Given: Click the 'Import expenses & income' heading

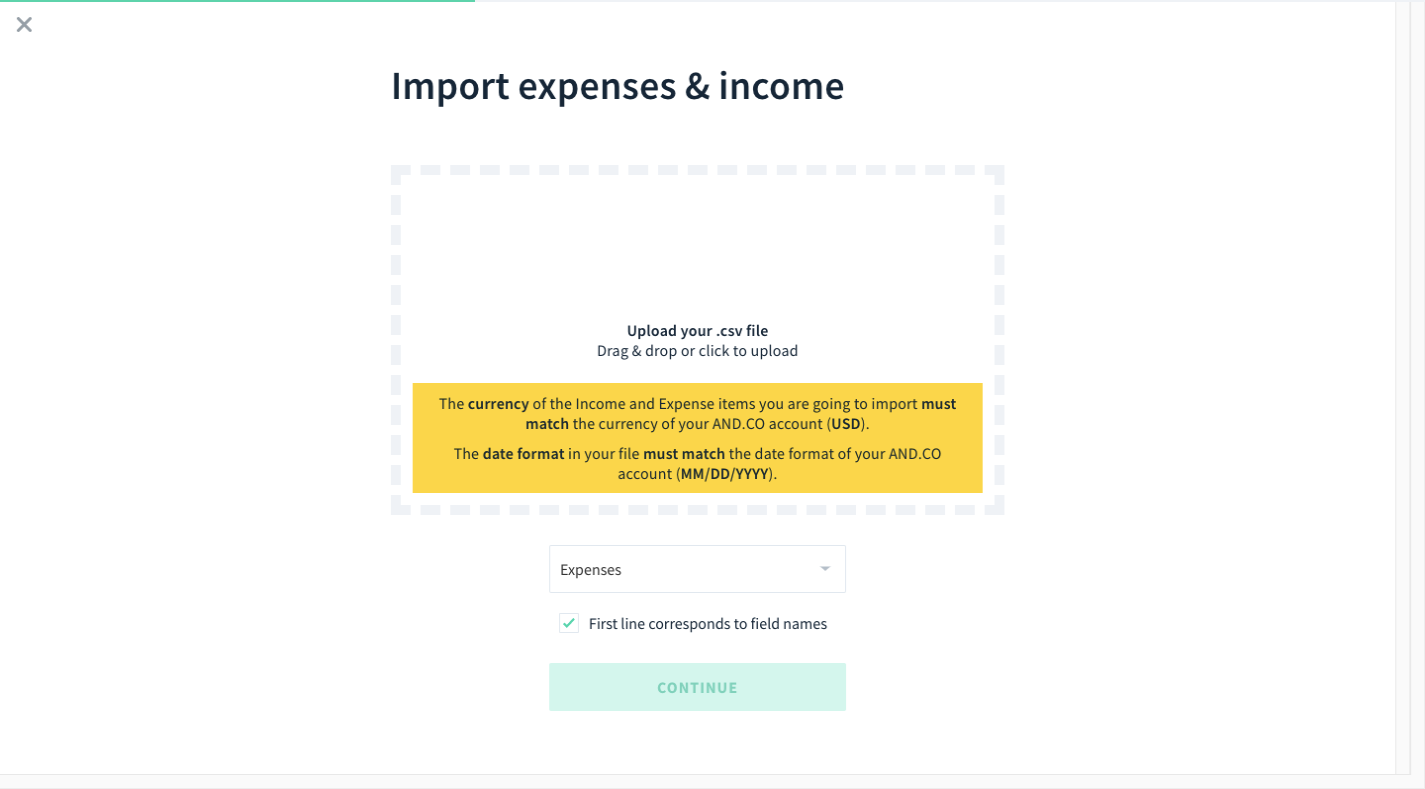Looking at the screenshot, I should (x=617, y=86).
